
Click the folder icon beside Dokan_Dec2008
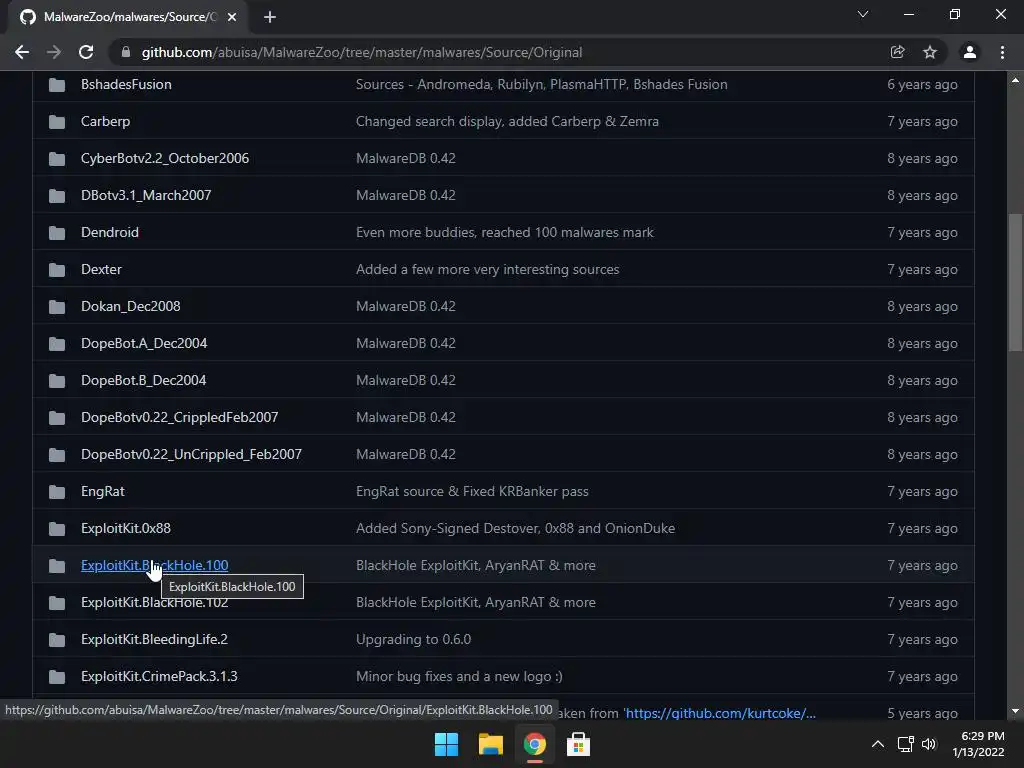(x=57, y=306)
